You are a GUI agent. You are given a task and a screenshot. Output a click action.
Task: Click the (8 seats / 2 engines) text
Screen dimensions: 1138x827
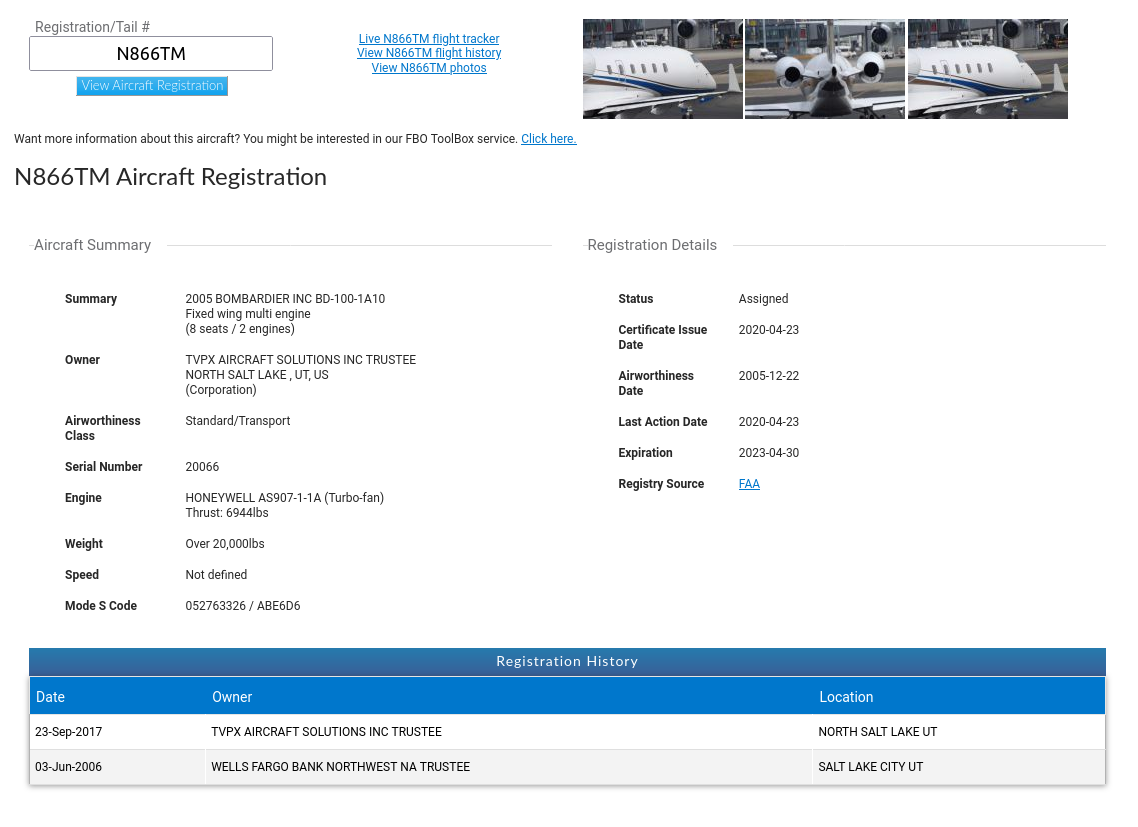point(240,329)
